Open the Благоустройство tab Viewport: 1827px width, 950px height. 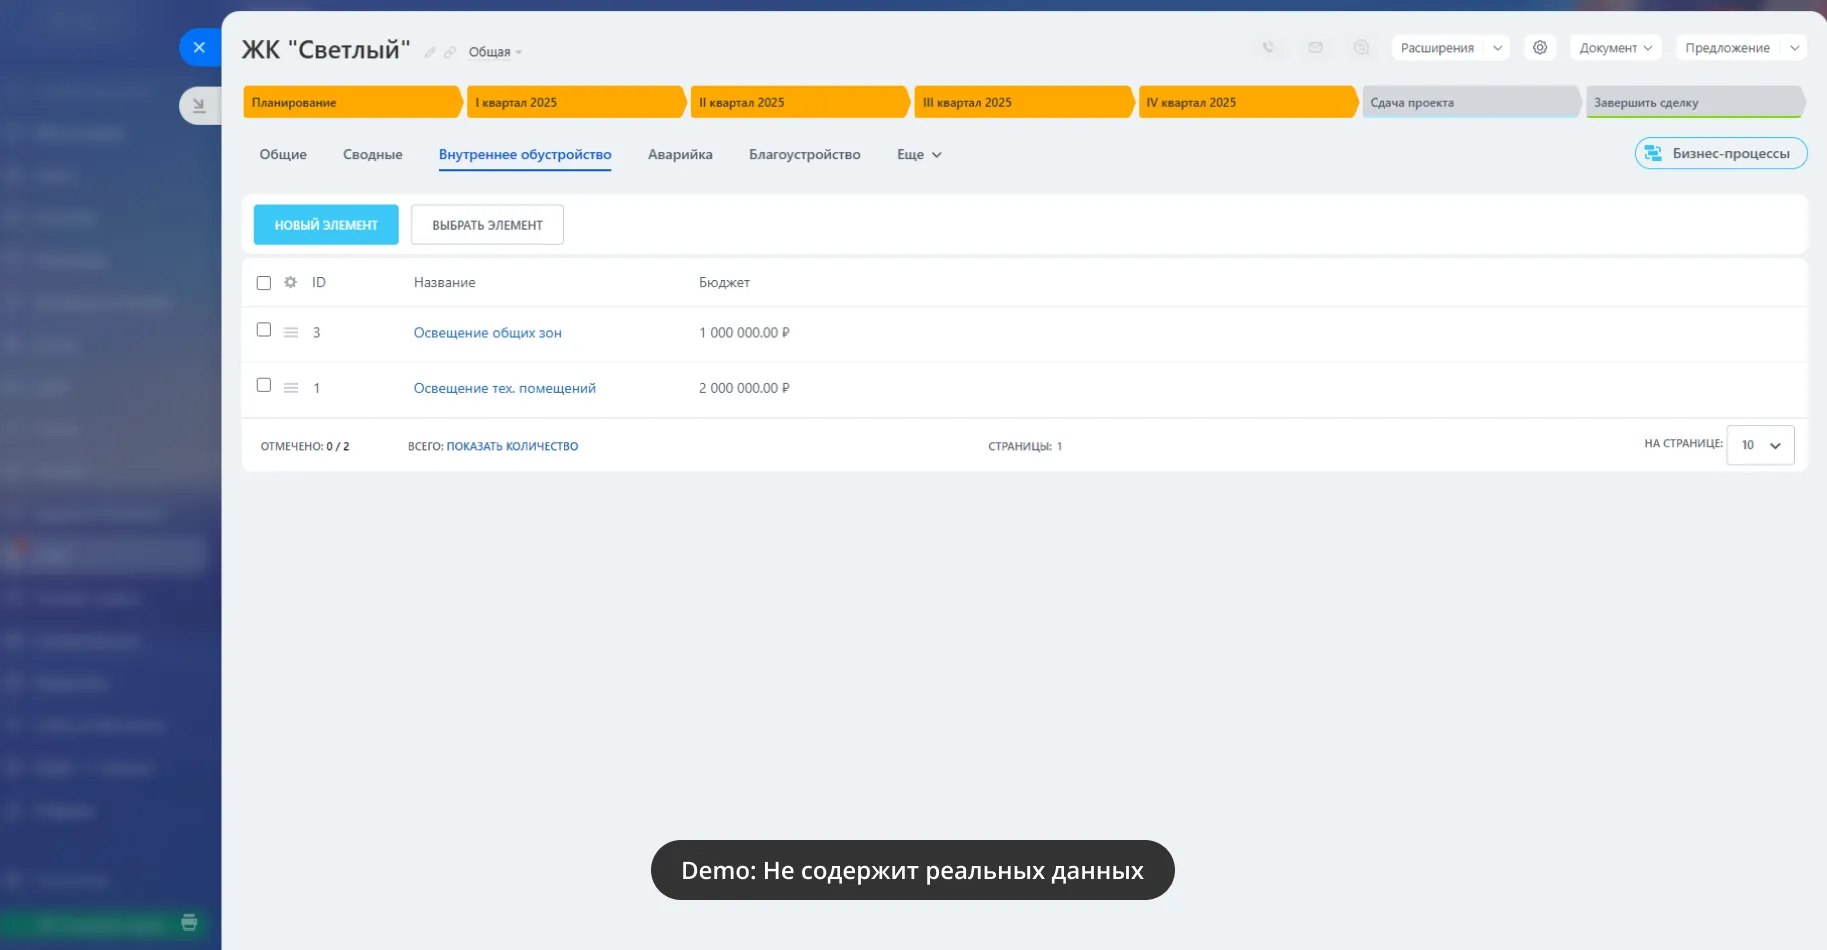tap(805, 154)
